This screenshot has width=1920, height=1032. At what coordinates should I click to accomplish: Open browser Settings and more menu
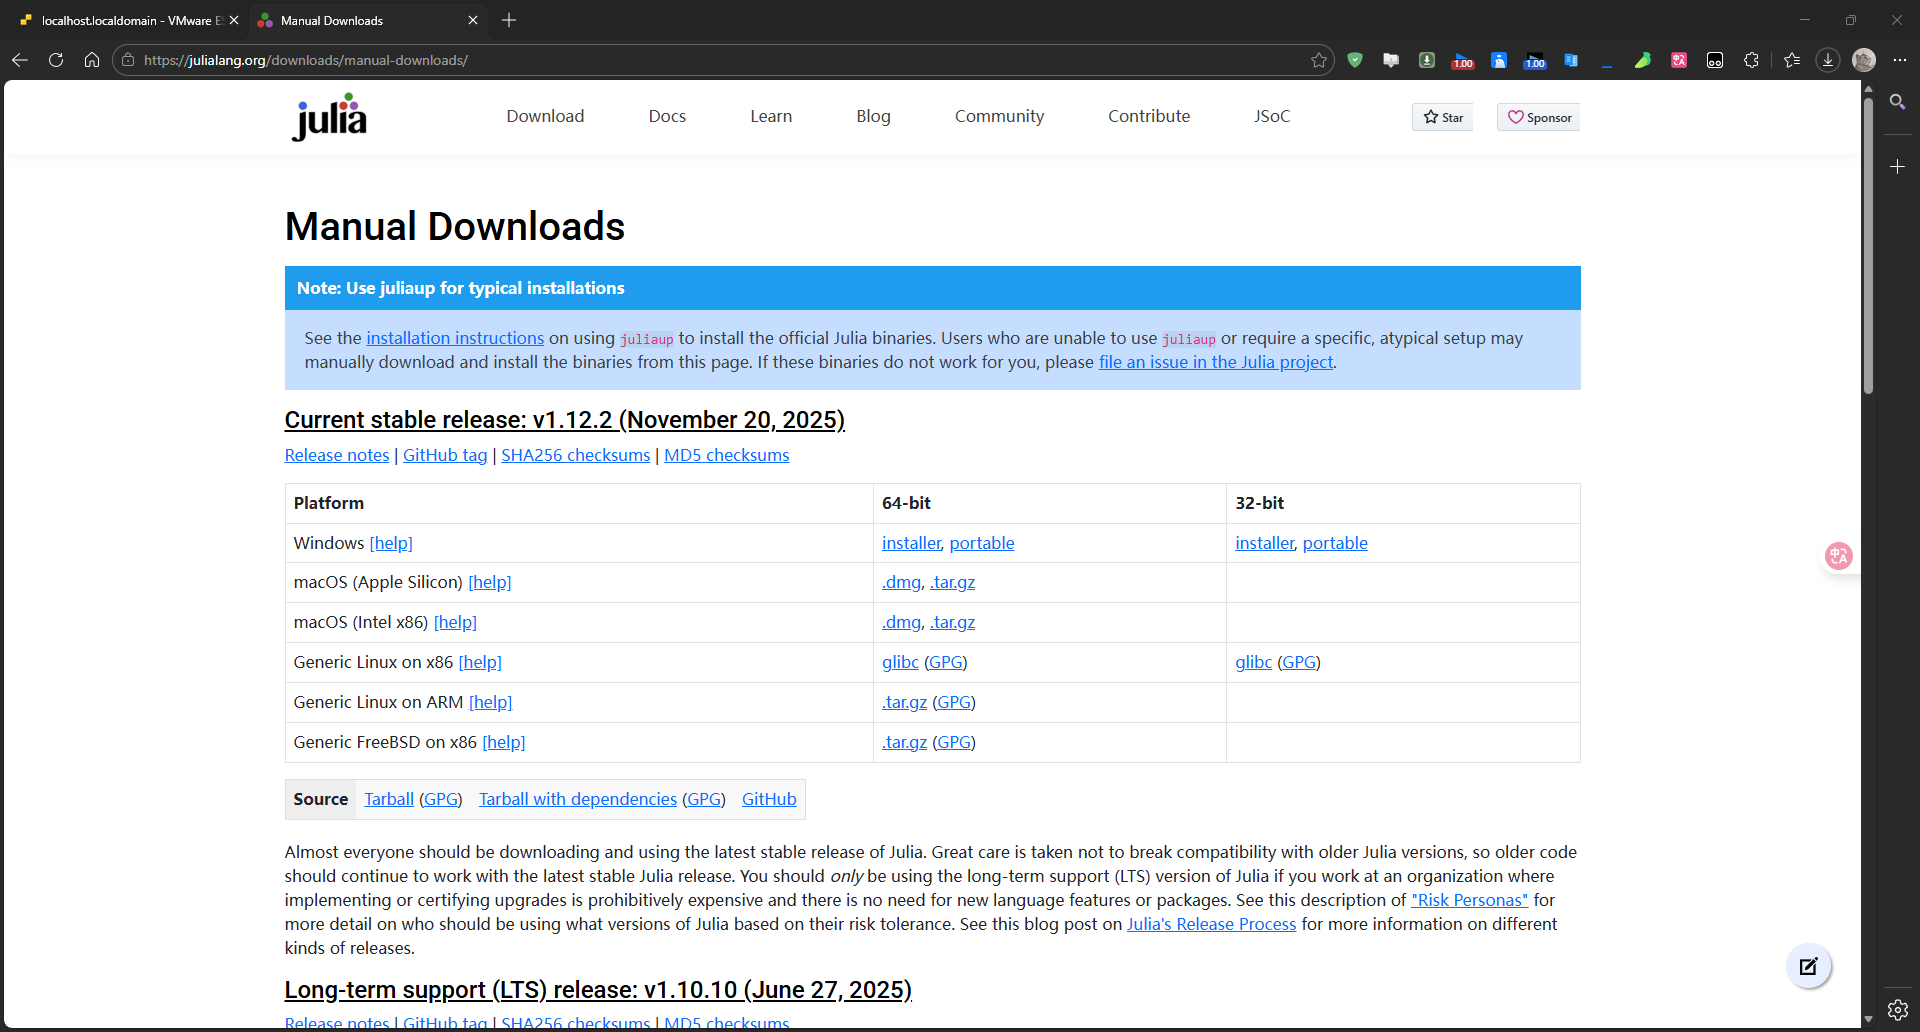(1900, 60)
